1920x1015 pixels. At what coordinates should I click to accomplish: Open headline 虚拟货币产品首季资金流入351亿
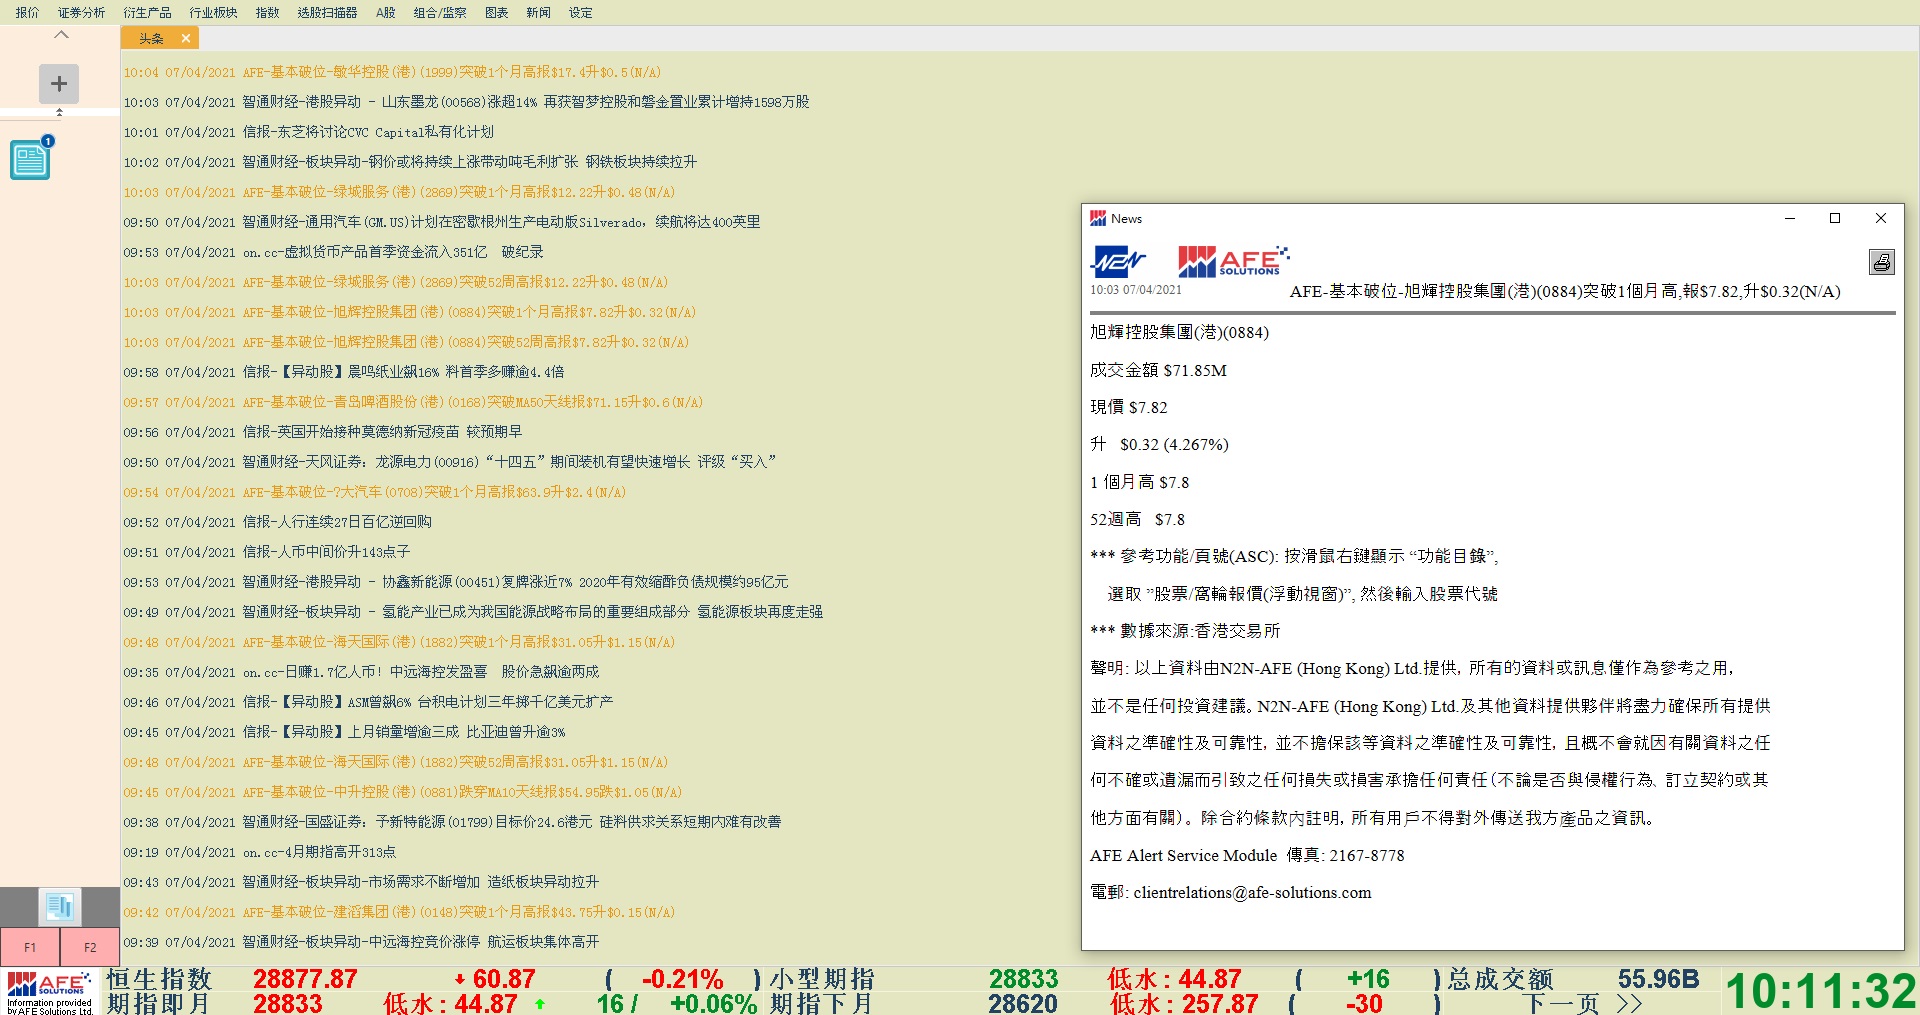point(333,252)
